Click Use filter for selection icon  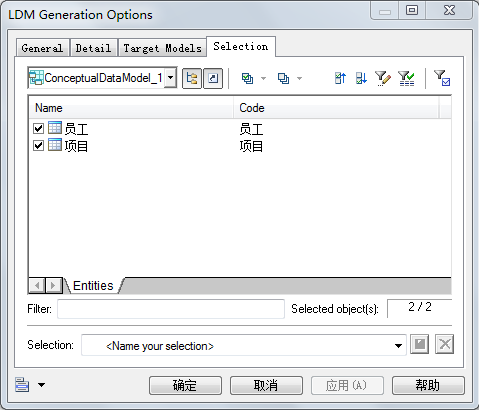442,78
